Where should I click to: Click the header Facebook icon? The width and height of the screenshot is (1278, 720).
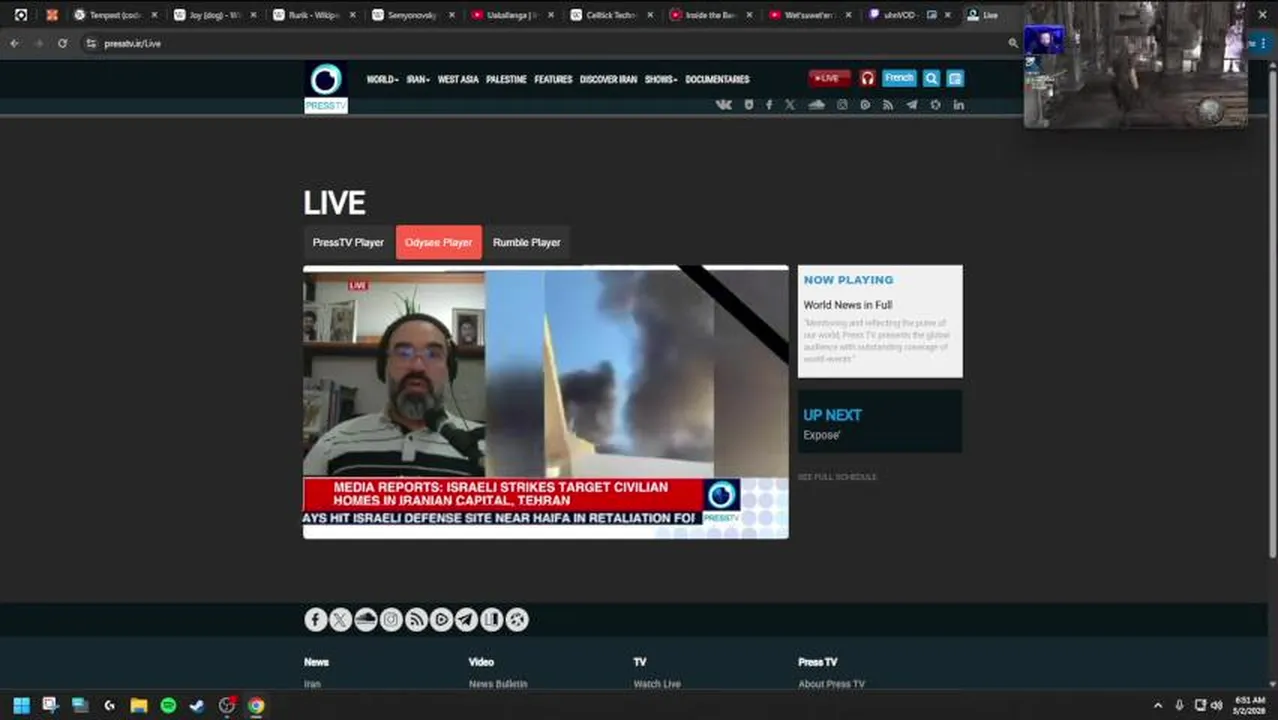769,104
